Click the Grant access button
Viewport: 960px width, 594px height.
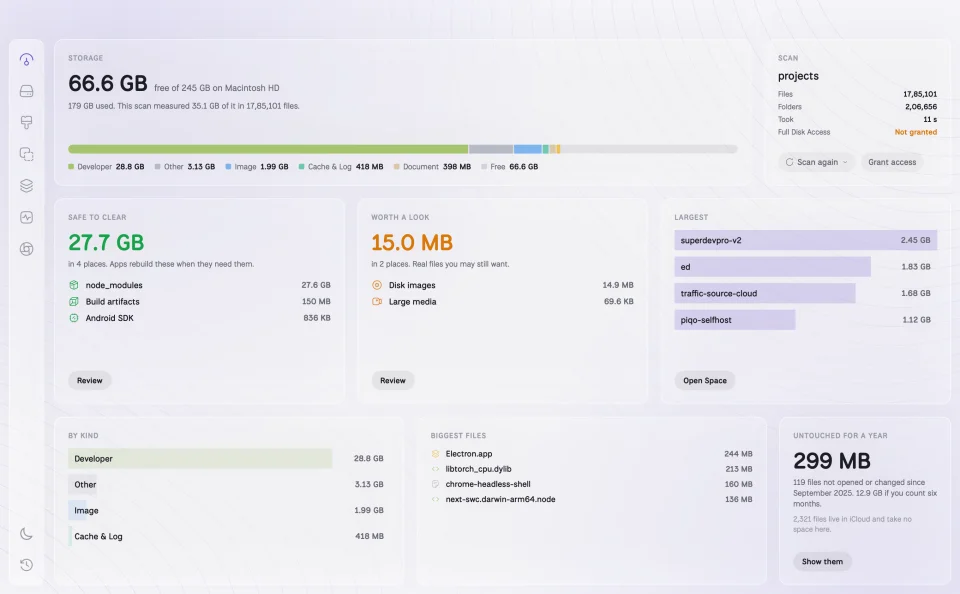click(x=892, y=162)
